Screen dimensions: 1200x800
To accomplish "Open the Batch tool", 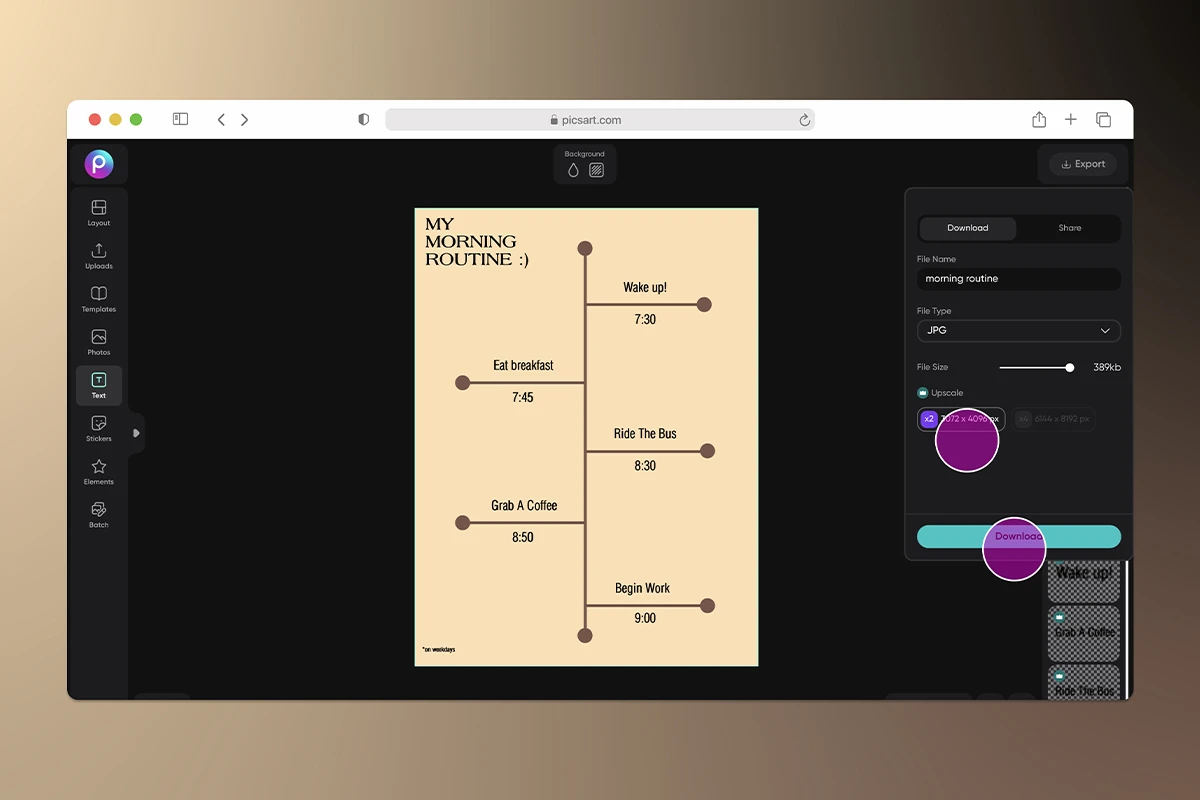I will coord(98,513).
